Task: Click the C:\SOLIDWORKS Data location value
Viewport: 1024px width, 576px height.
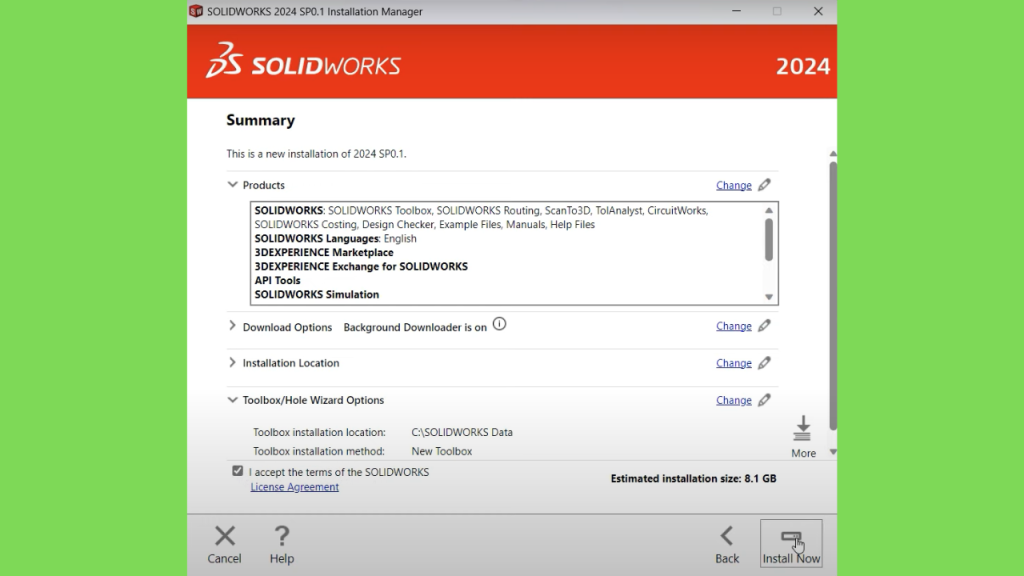Action: pos(462,432)
